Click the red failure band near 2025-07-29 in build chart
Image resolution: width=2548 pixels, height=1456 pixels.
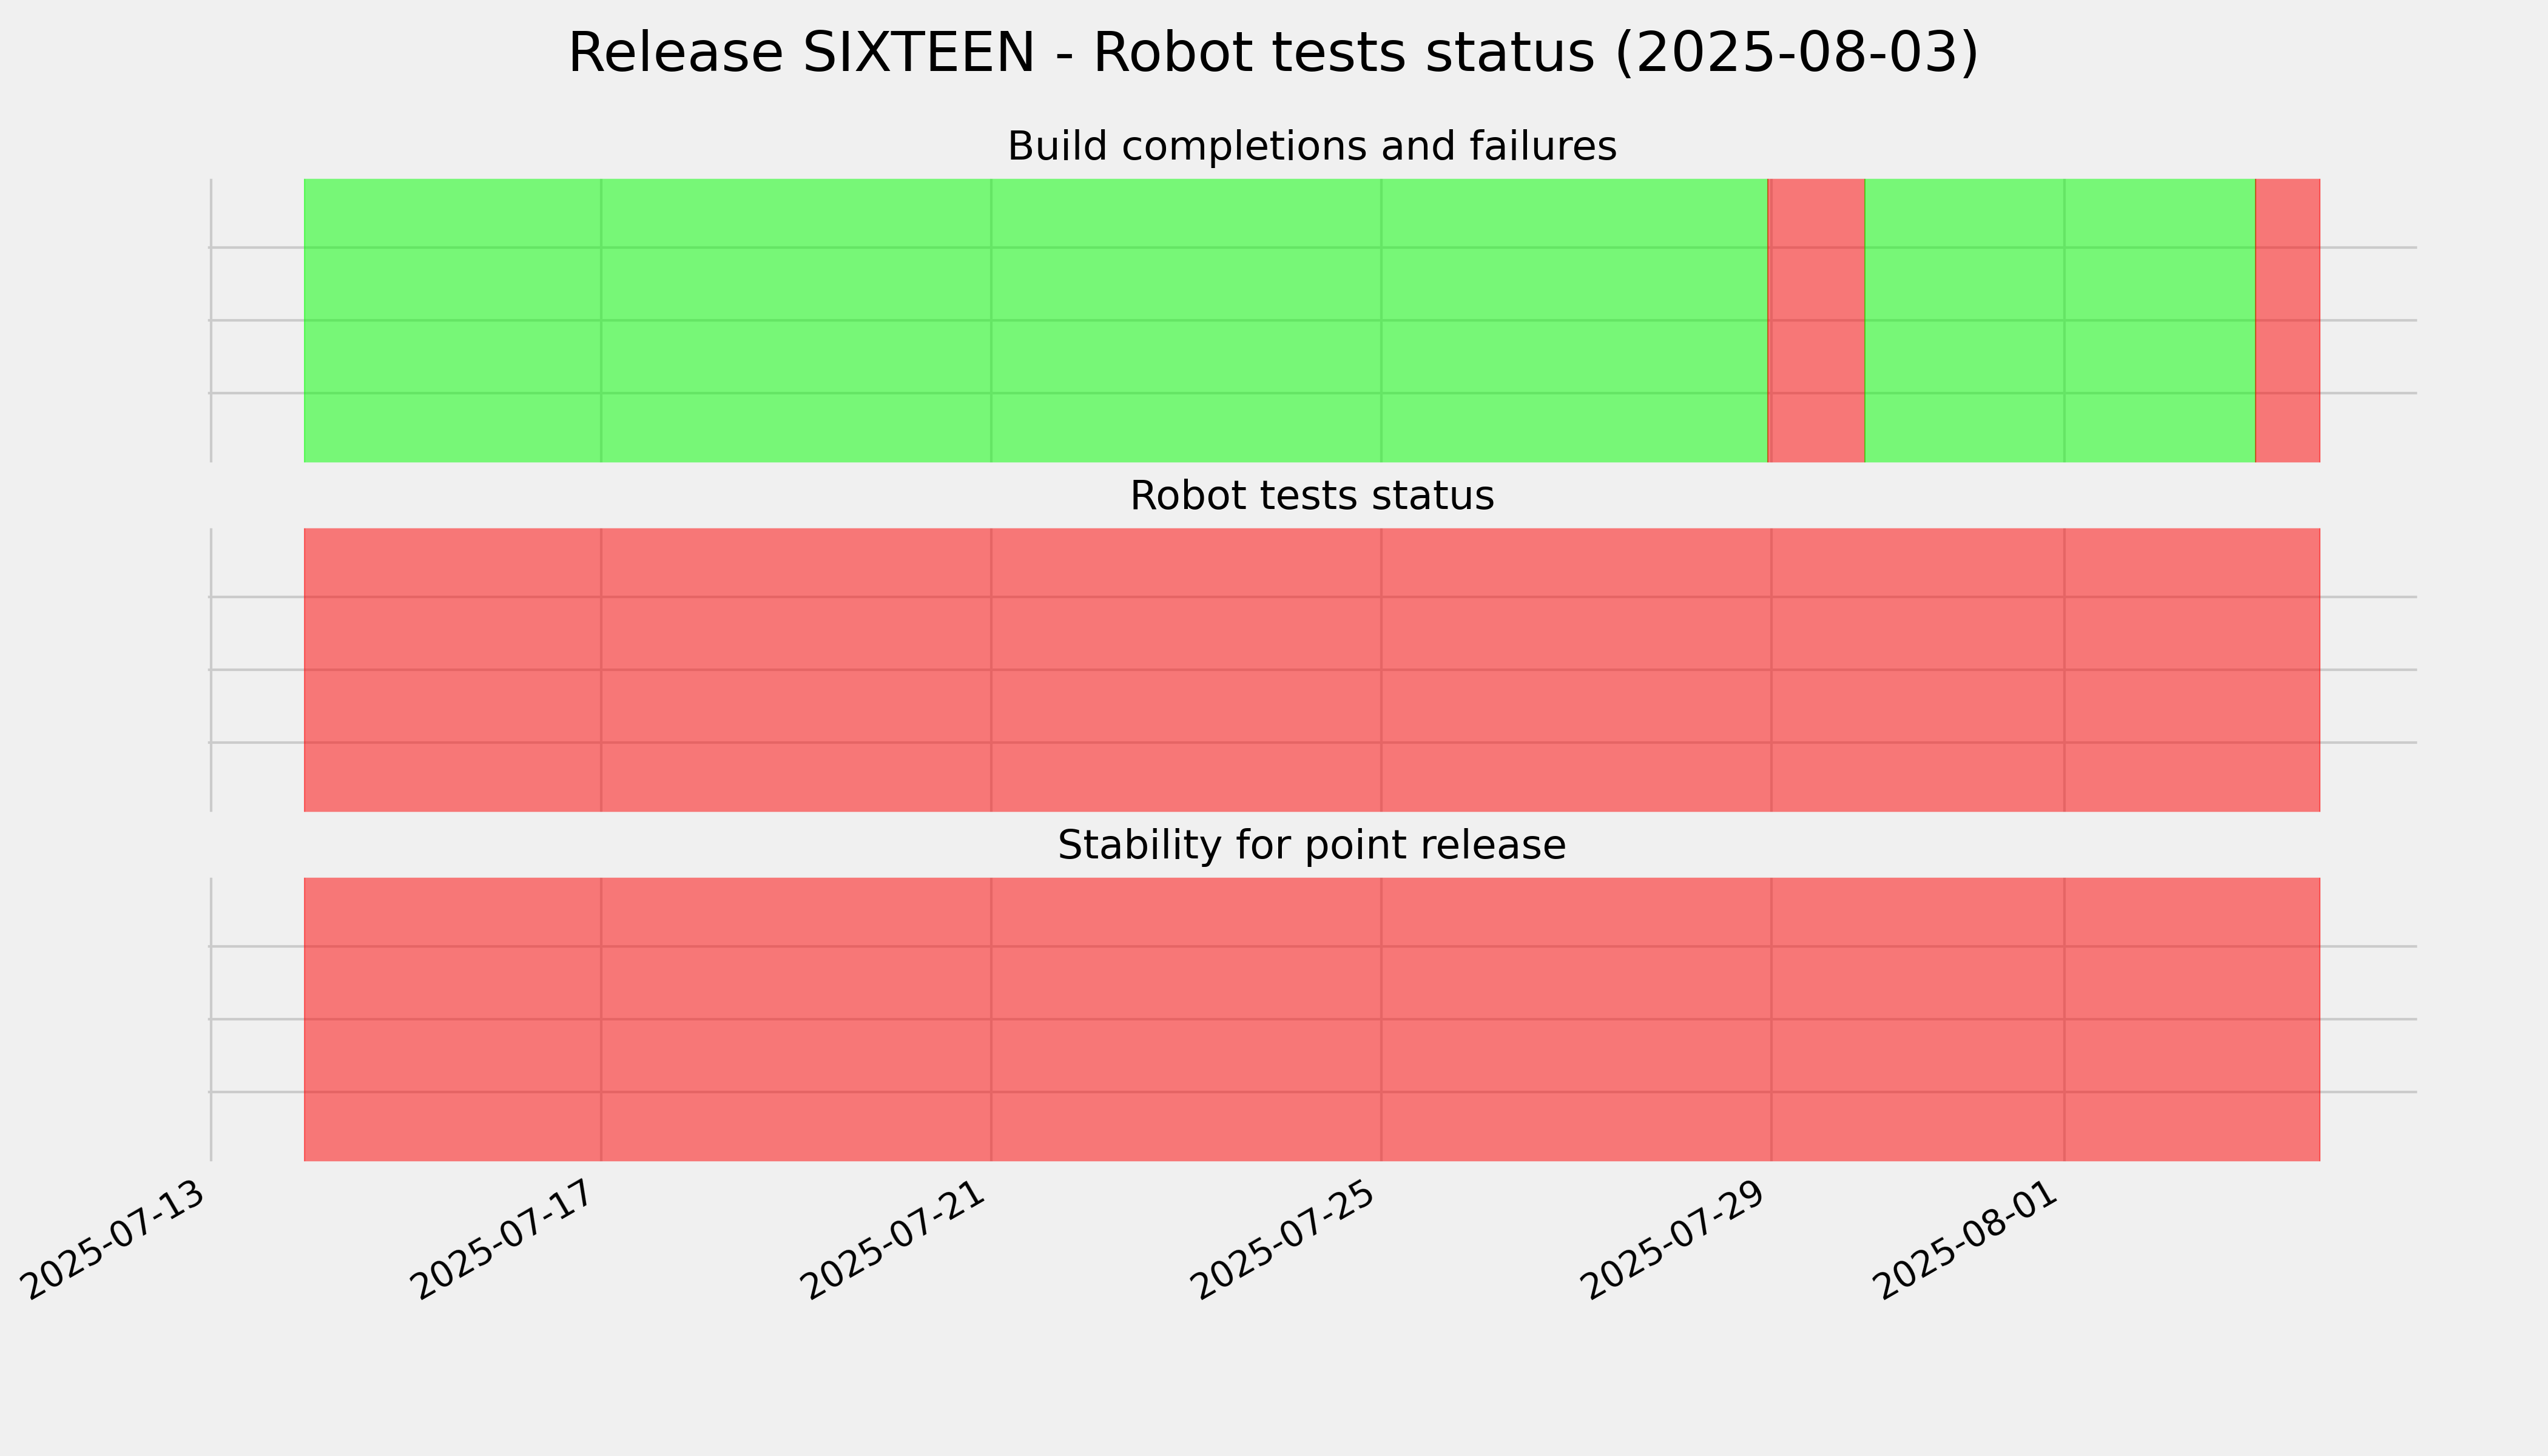click(1816, 320)
